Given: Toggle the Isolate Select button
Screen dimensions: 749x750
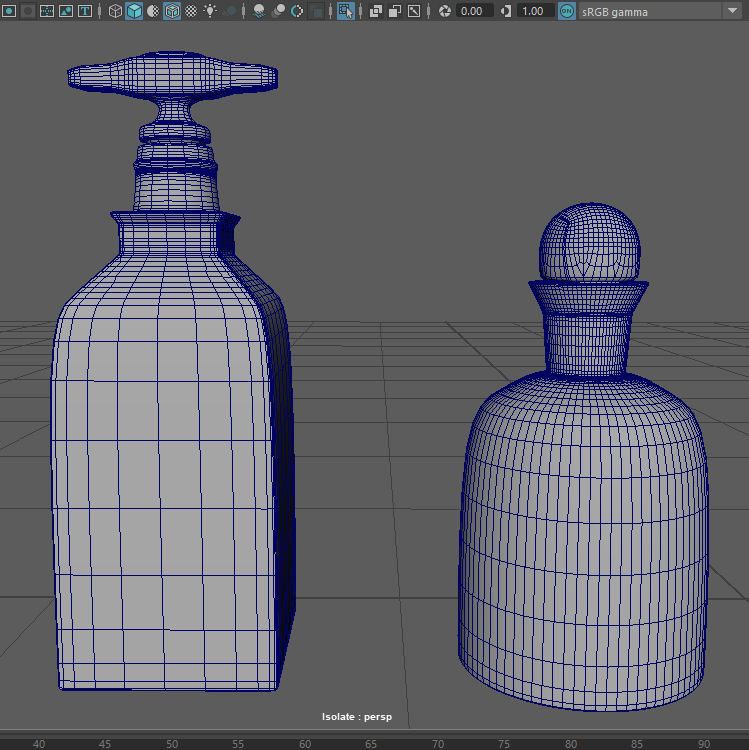Looking at the screenshot, I should (x=346, y=11).
